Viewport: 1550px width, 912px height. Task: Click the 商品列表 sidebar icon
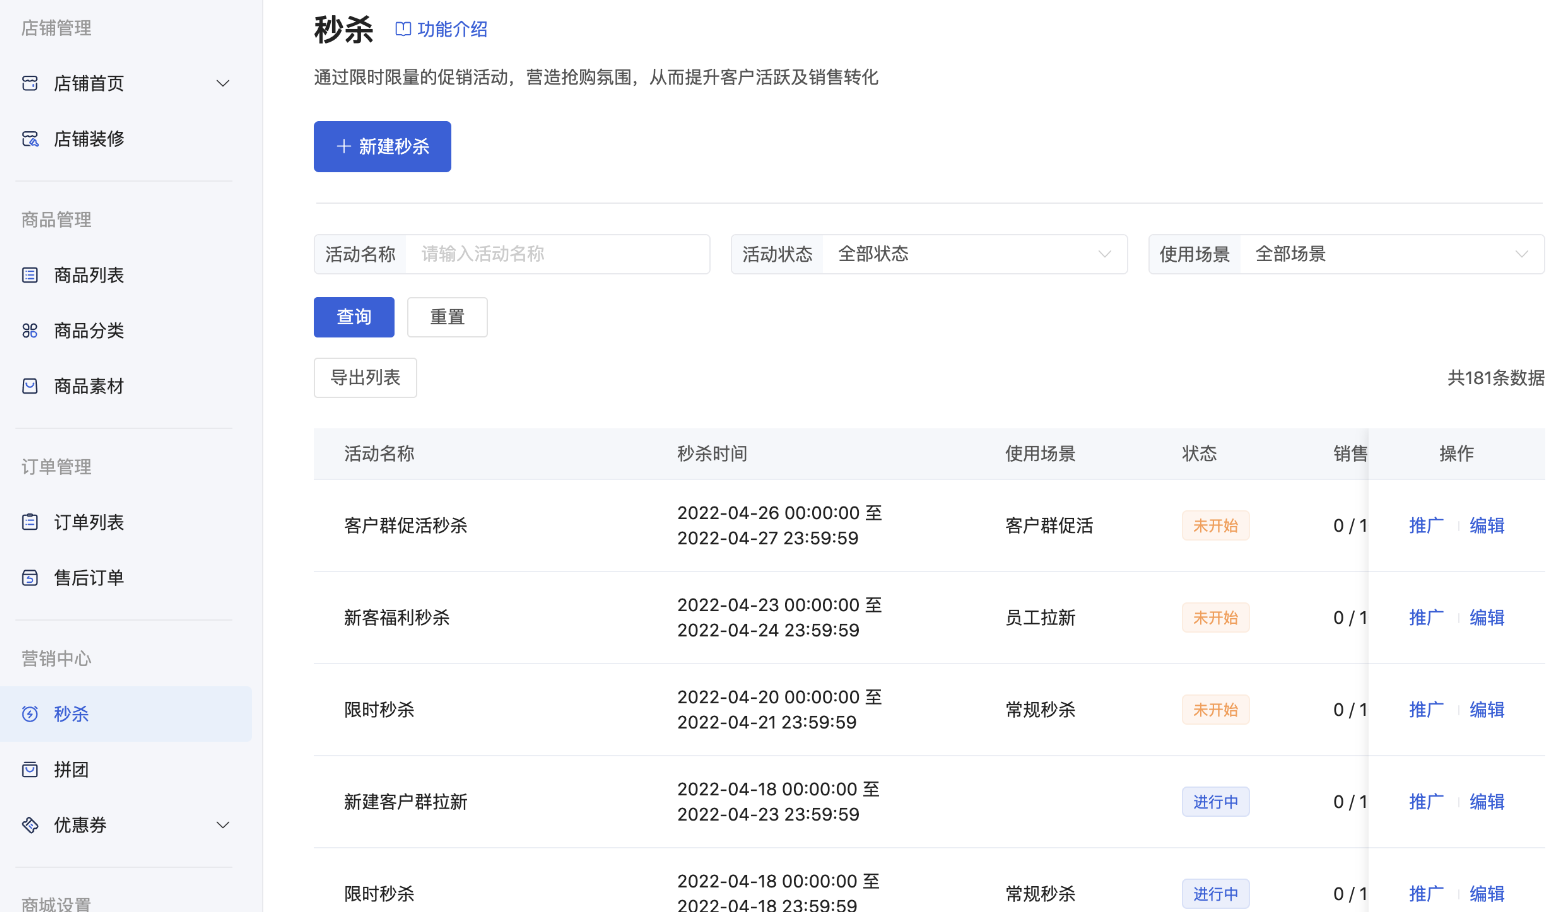pos(30,275)
